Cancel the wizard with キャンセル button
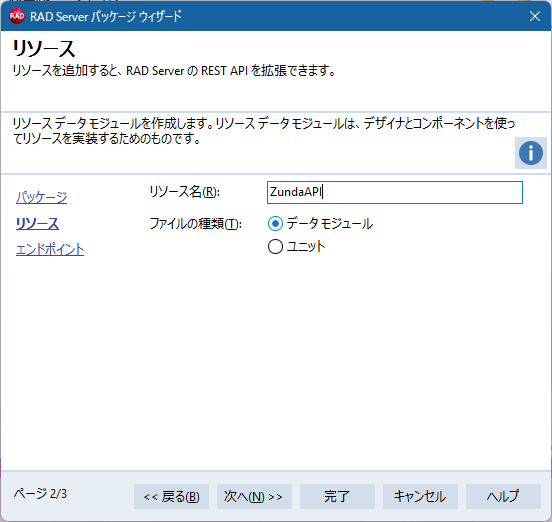The width and height of the screenshot is (552, 522). (420, 496)
